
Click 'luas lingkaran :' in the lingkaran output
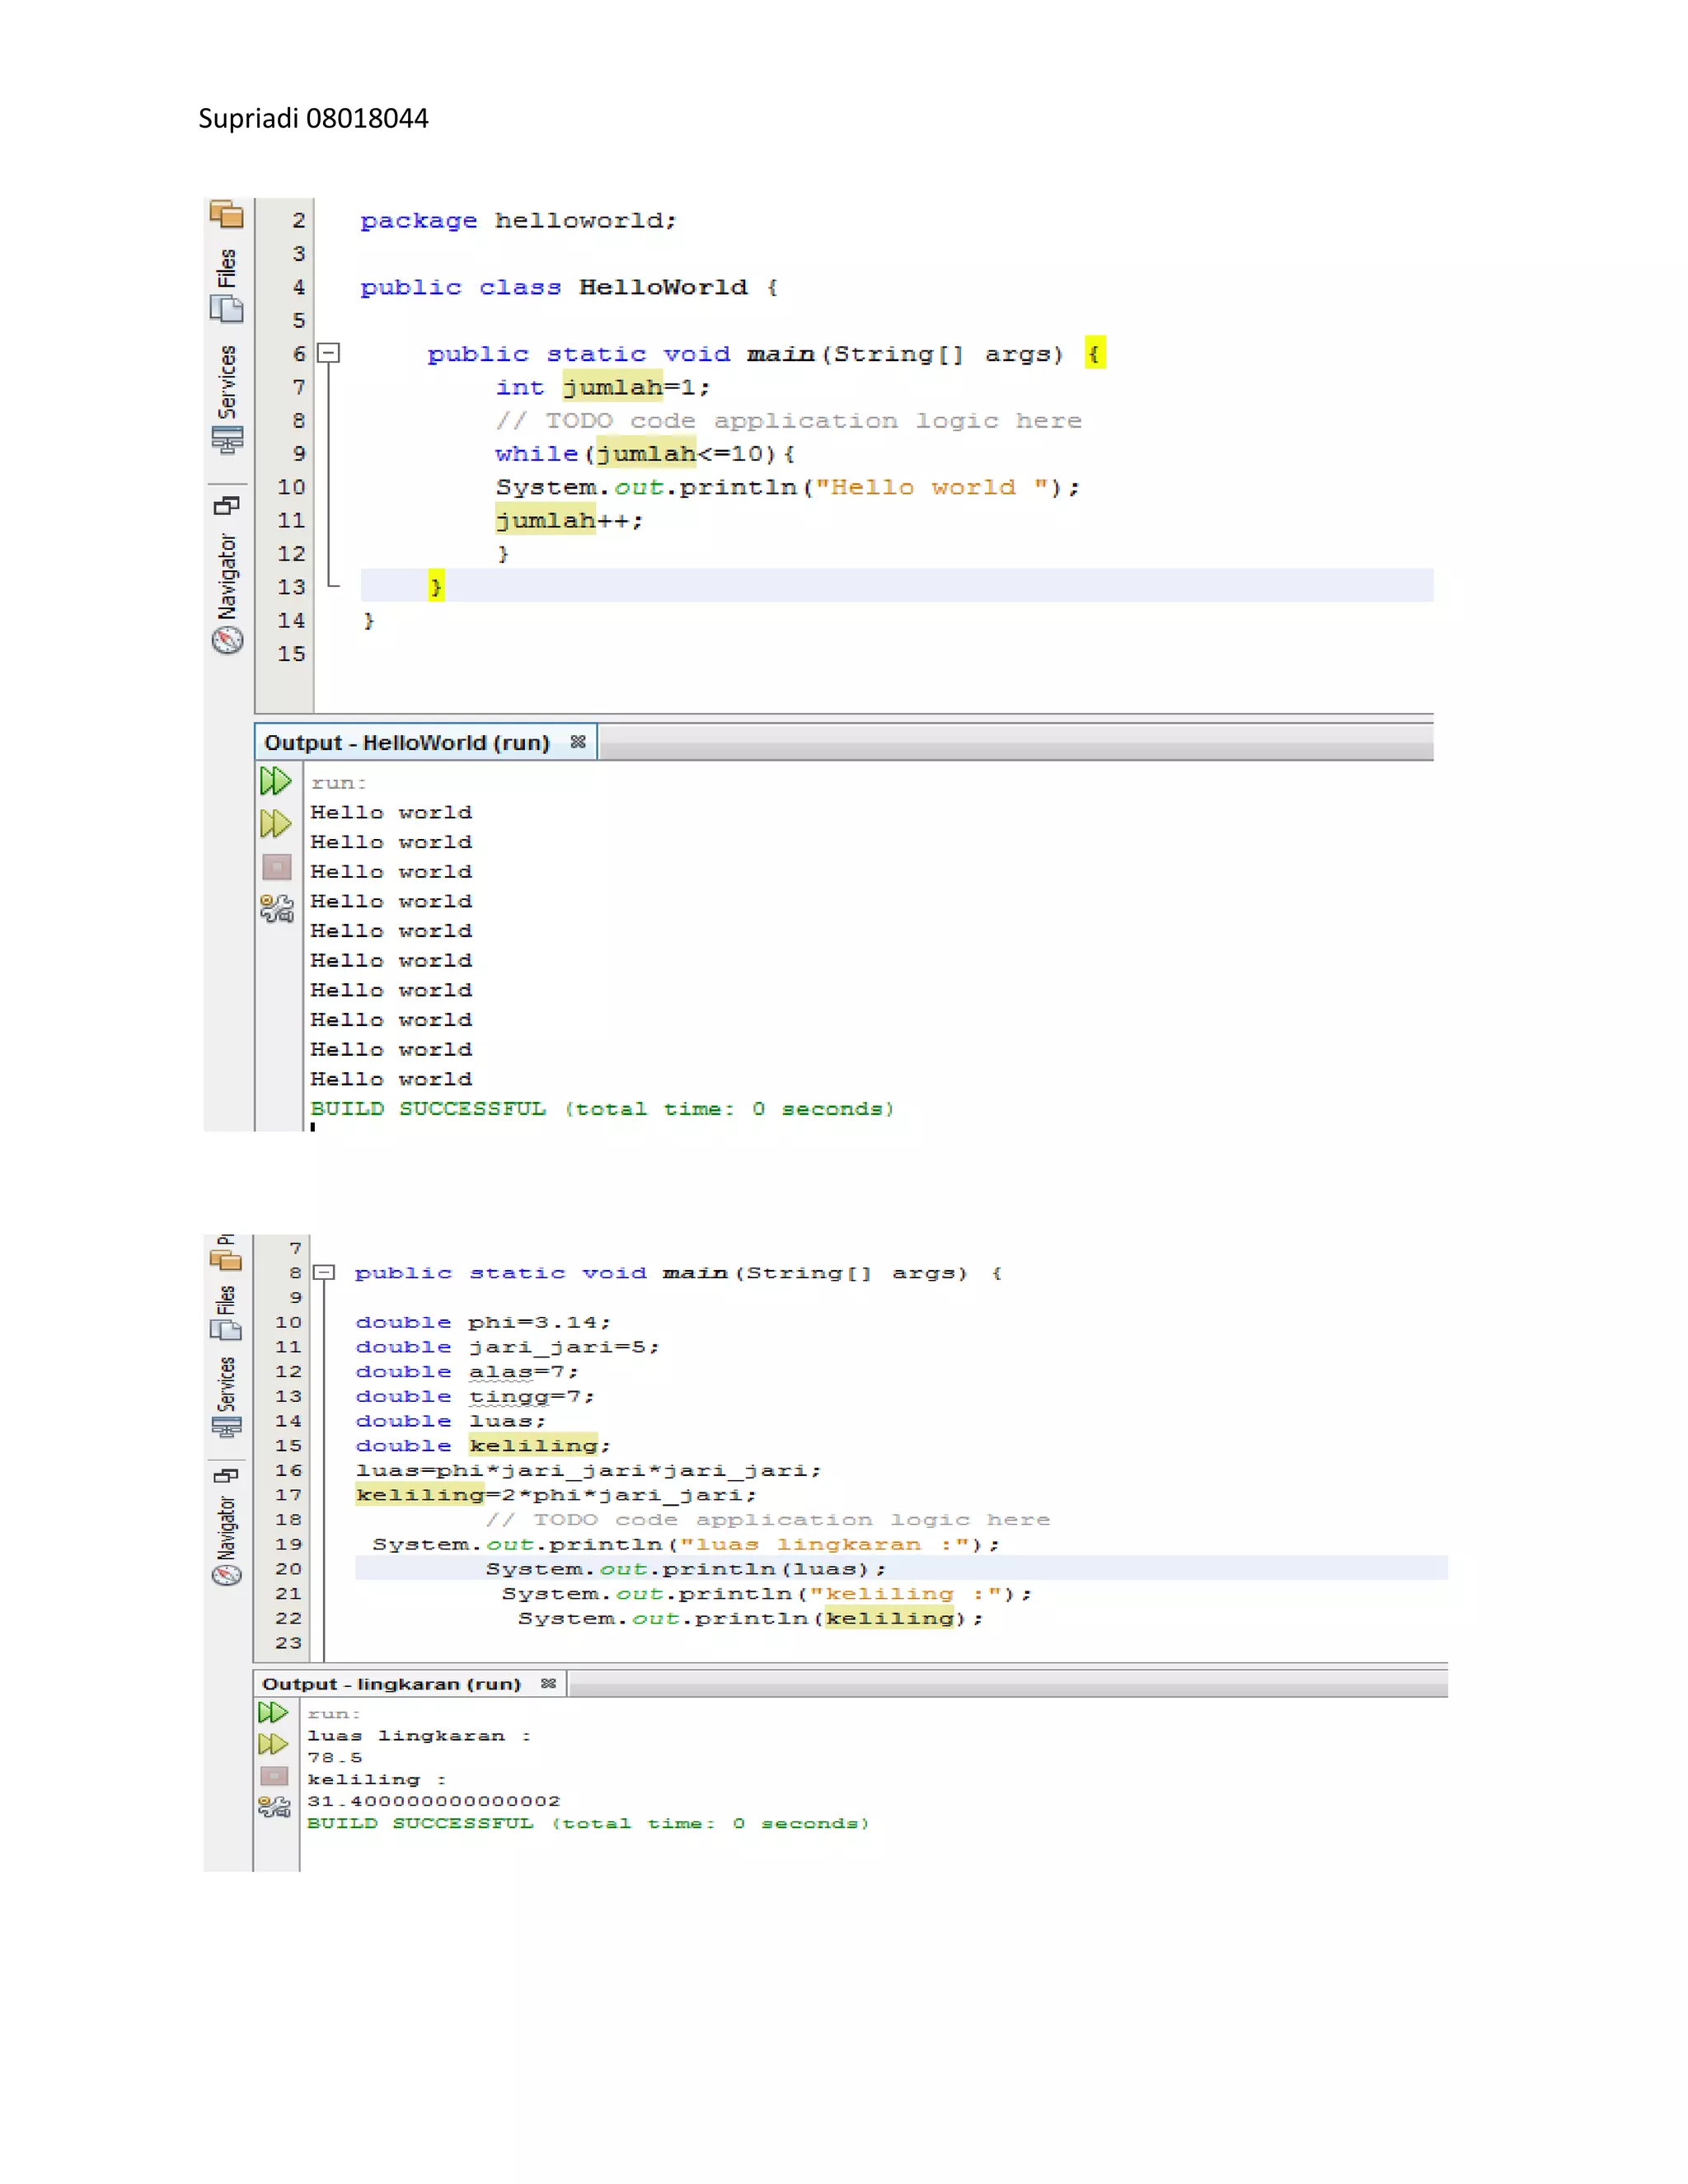point(419,1736)
